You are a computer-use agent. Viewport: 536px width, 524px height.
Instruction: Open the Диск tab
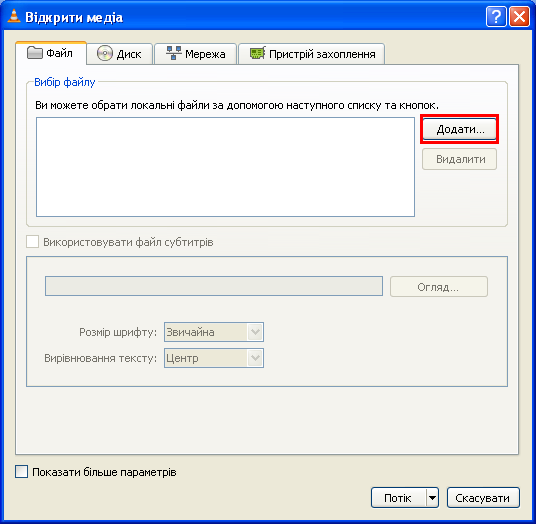tap(119, 54)
